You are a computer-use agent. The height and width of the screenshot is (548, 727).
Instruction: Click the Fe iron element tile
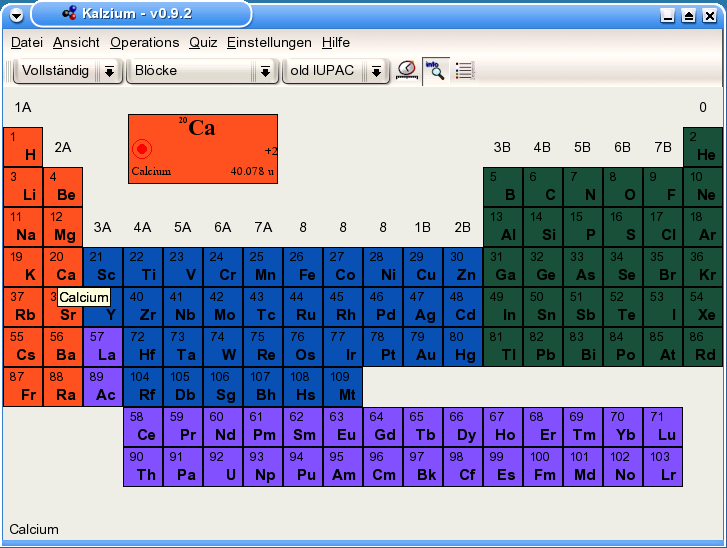[303, 267]
